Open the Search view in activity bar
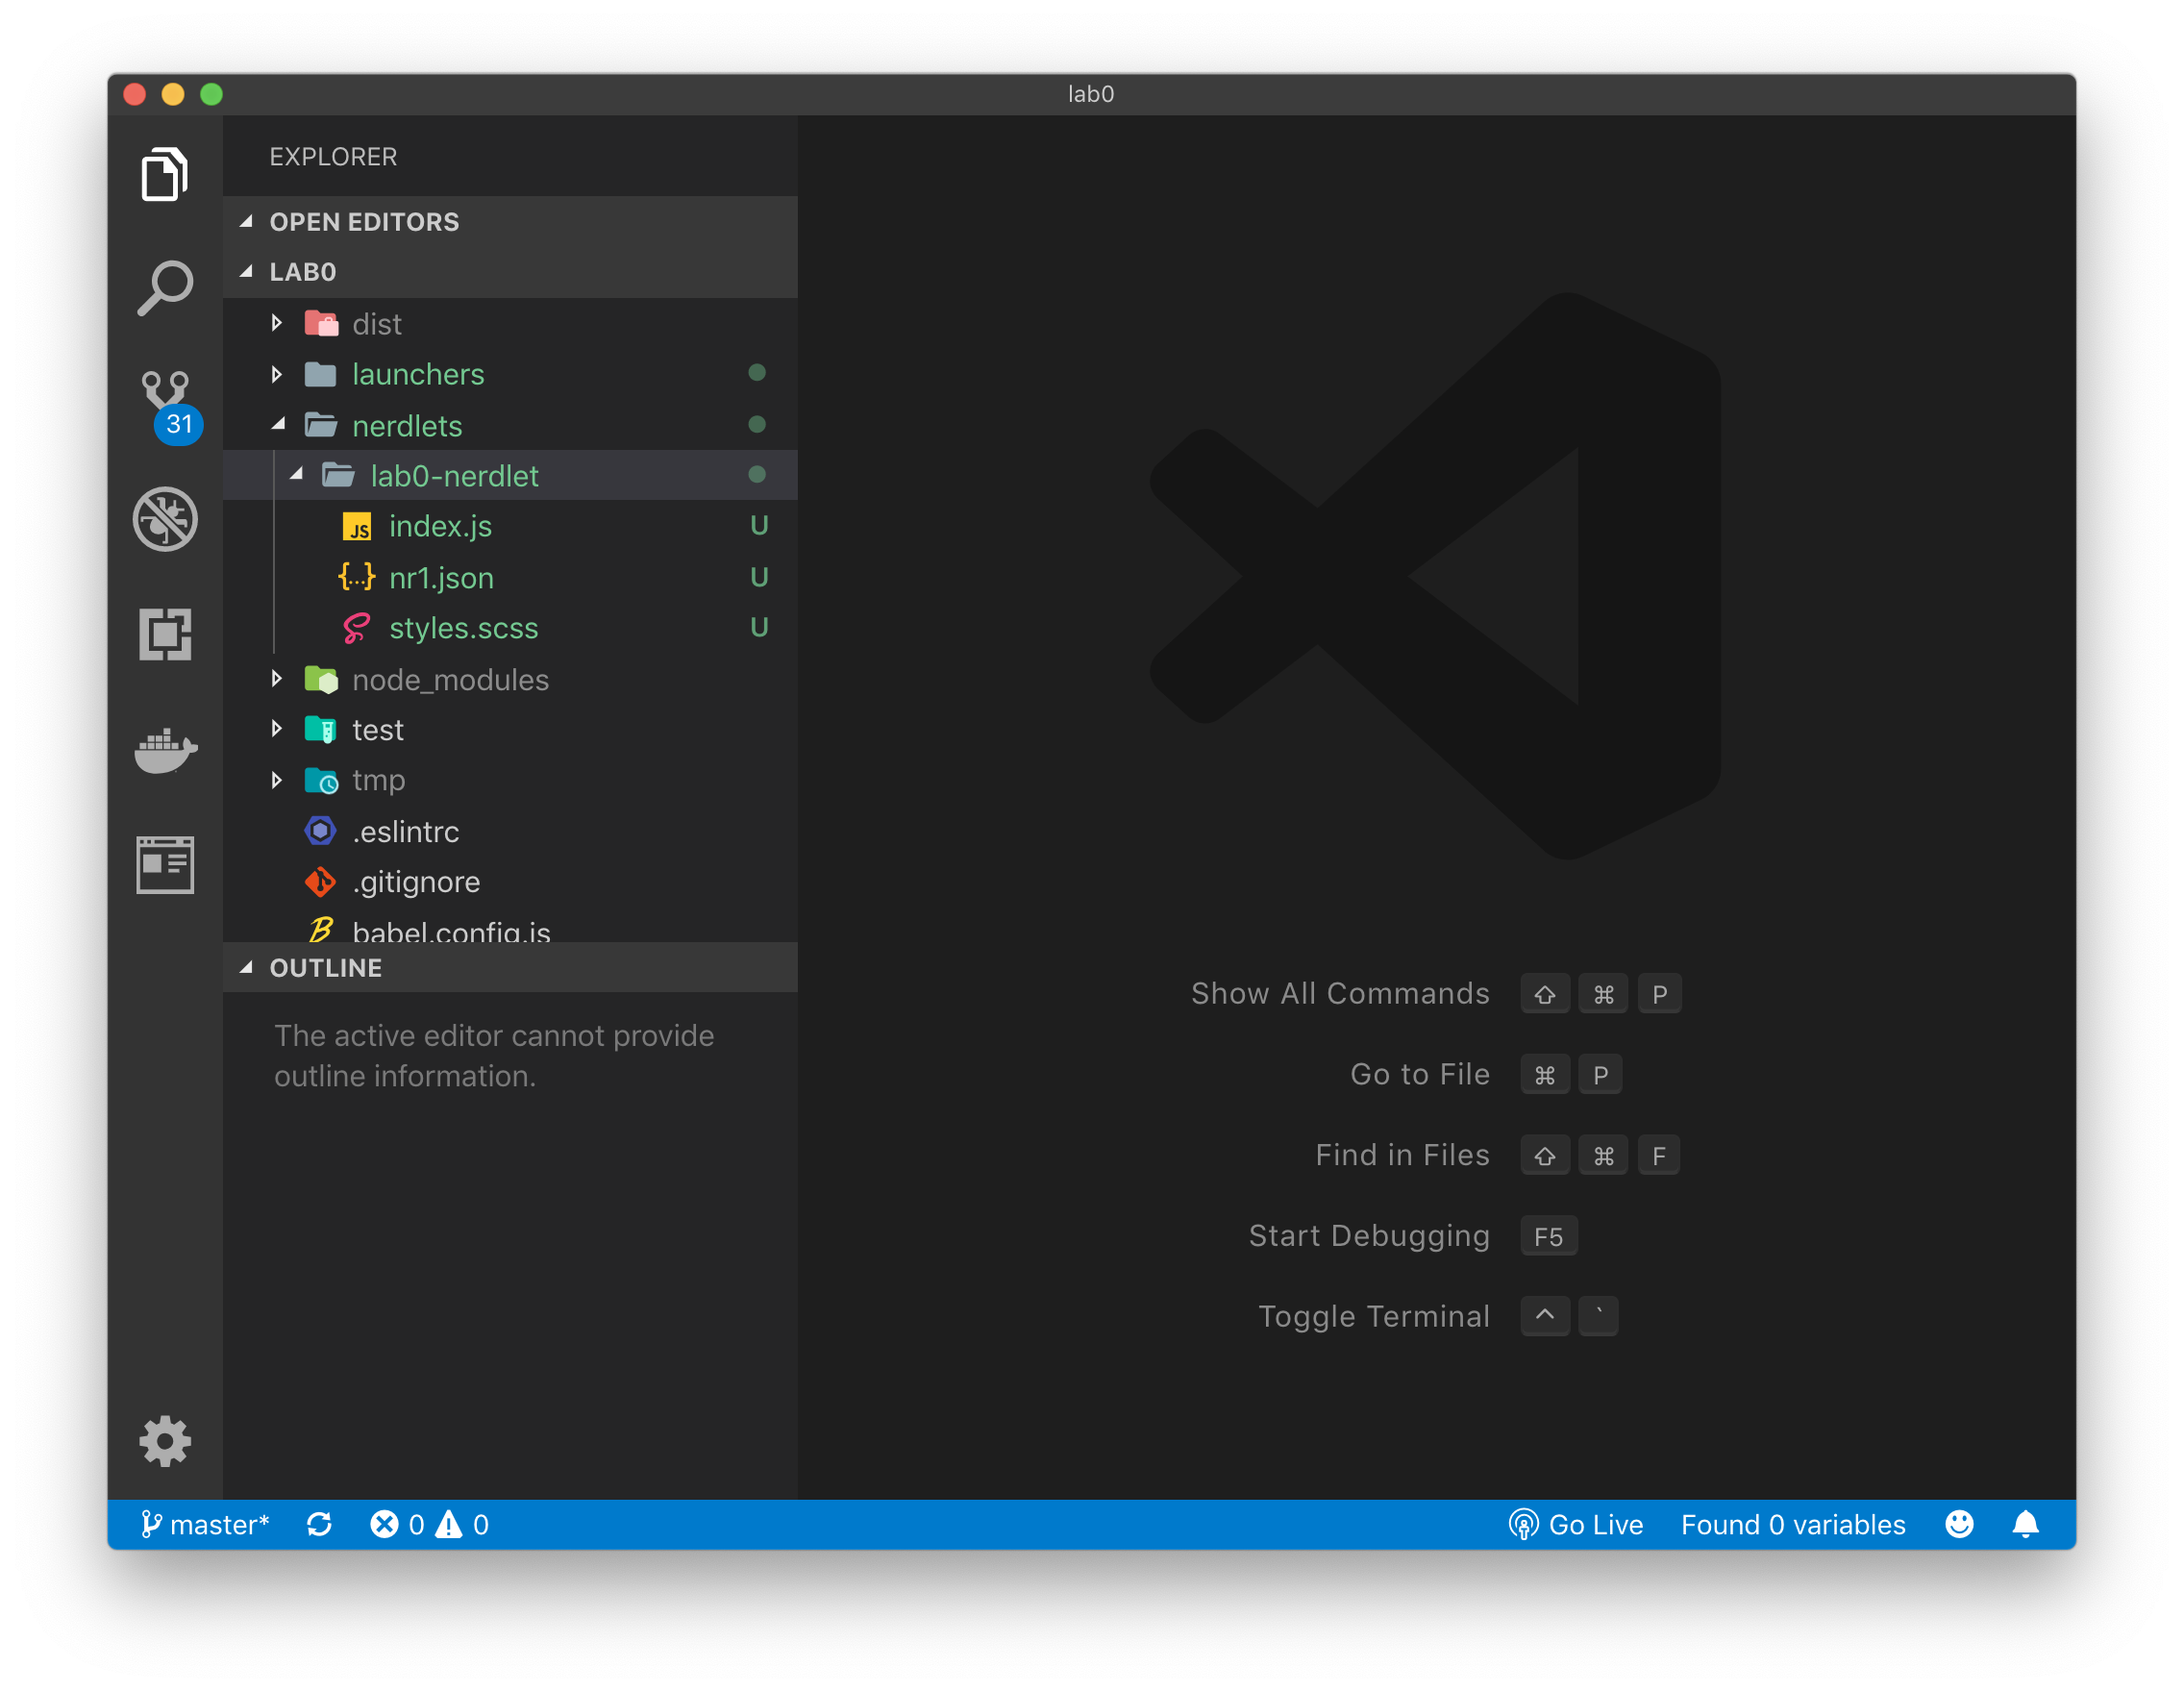The width and height of the screenshot is (2184, 1692). (165, 289)
